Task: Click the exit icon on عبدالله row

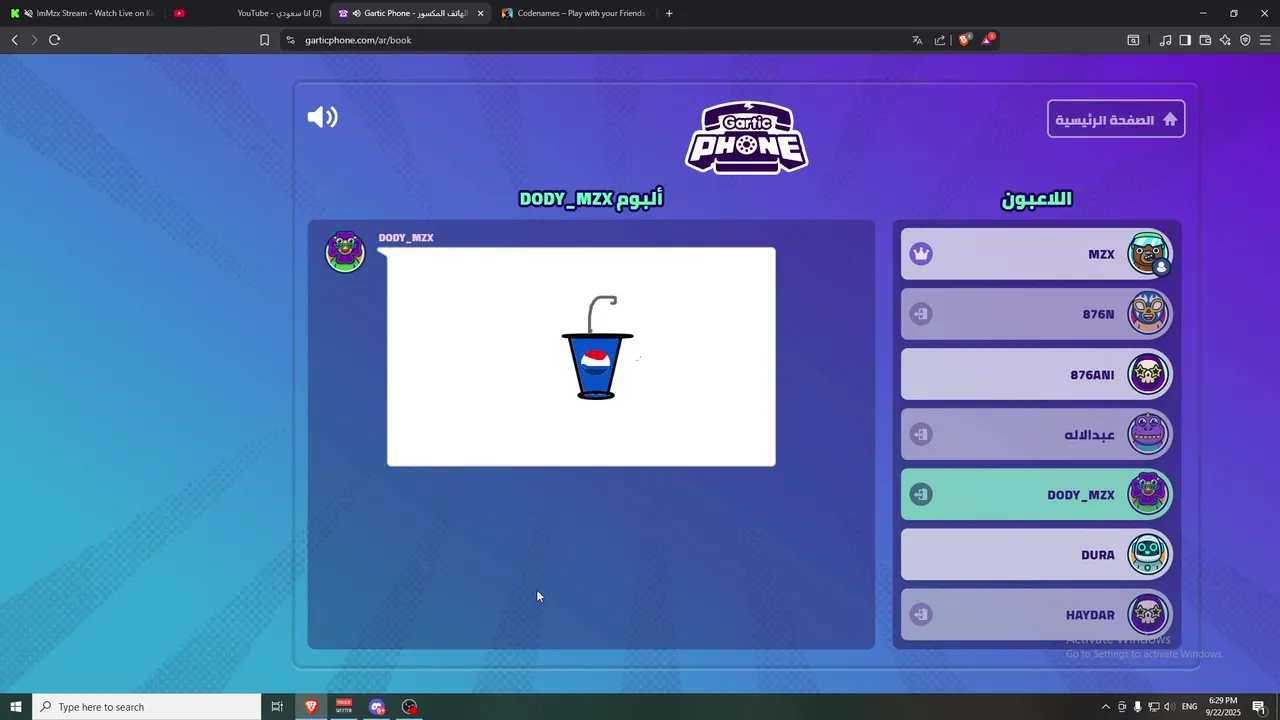Action: pos(921,434)
